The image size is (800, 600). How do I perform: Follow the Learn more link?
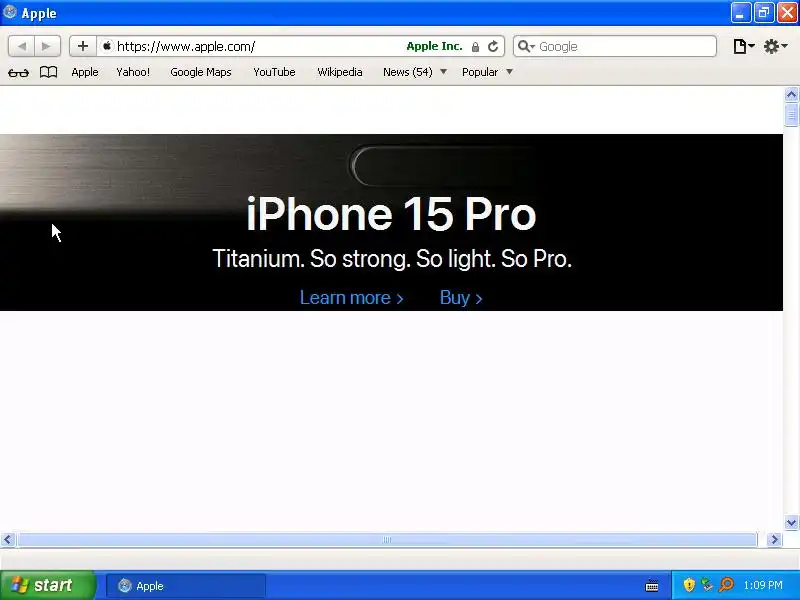[352, 297]
